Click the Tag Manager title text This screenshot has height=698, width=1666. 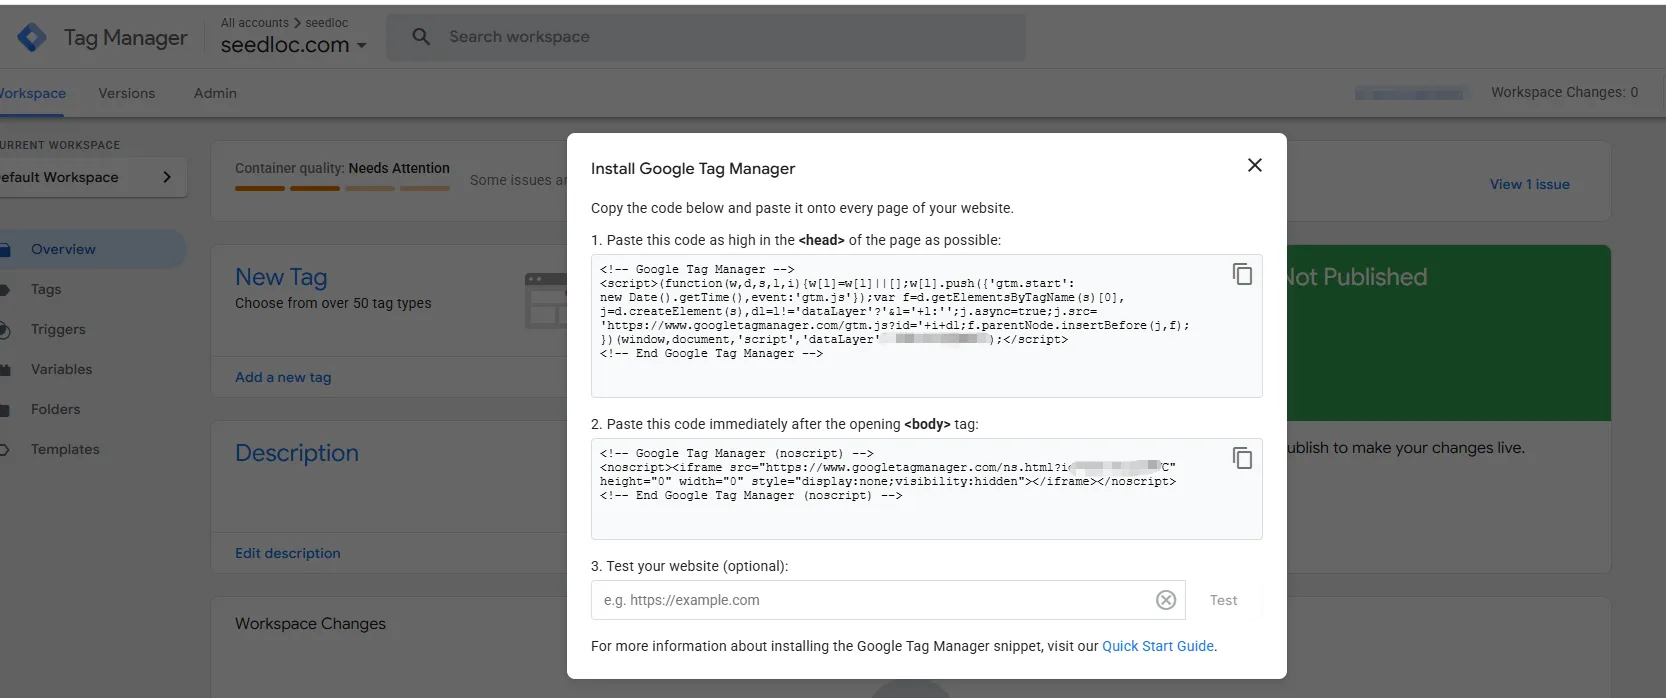tap(126, 38)
